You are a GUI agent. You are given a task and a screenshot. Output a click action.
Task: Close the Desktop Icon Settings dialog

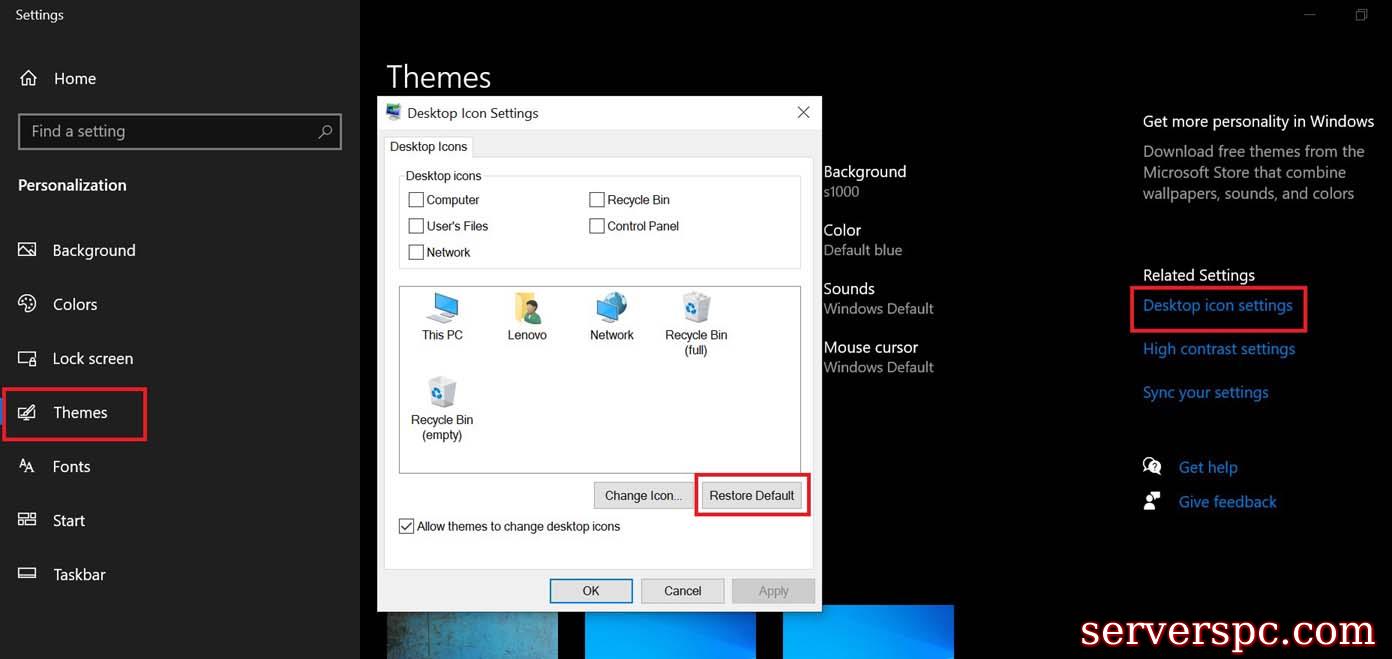tap(803, 113)
